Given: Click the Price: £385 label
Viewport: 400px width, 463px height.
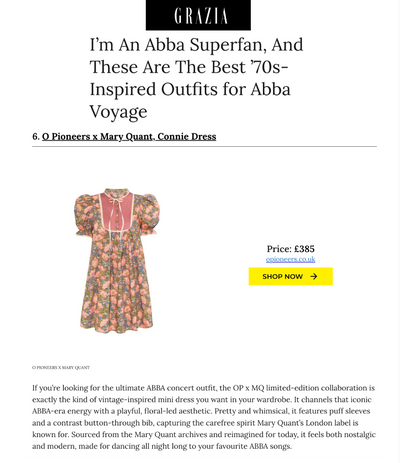Looking at the screenshot, I should coord(290,249).
